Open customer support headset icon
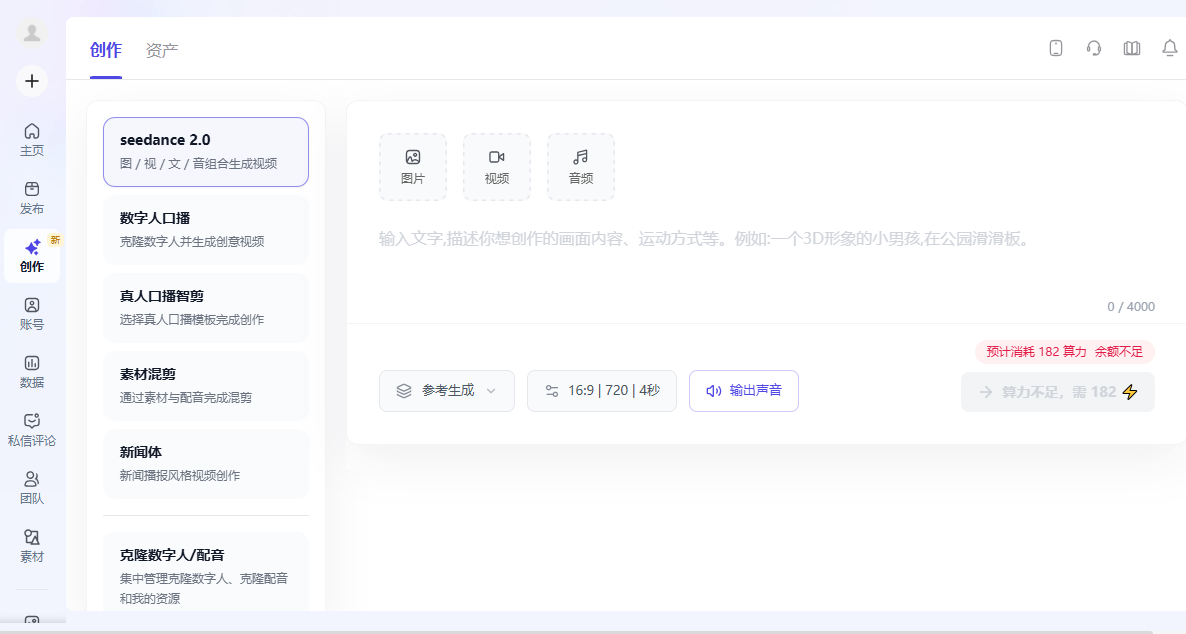The width and height of the screenshot is (1186, 634). click(x=1094, y=48)
